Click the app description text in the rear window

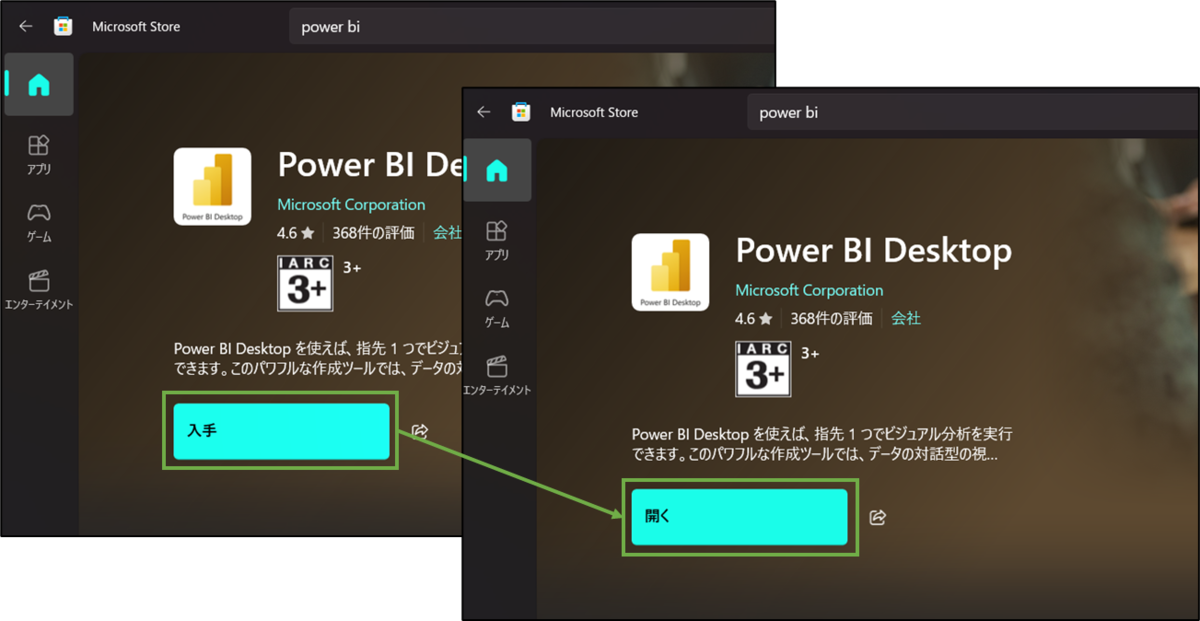pos(318,359)
